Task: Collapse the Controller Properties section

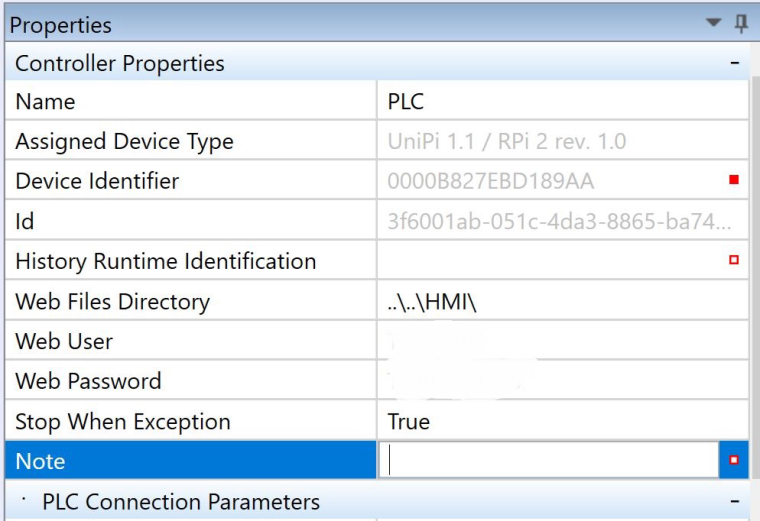Action: 734,63
